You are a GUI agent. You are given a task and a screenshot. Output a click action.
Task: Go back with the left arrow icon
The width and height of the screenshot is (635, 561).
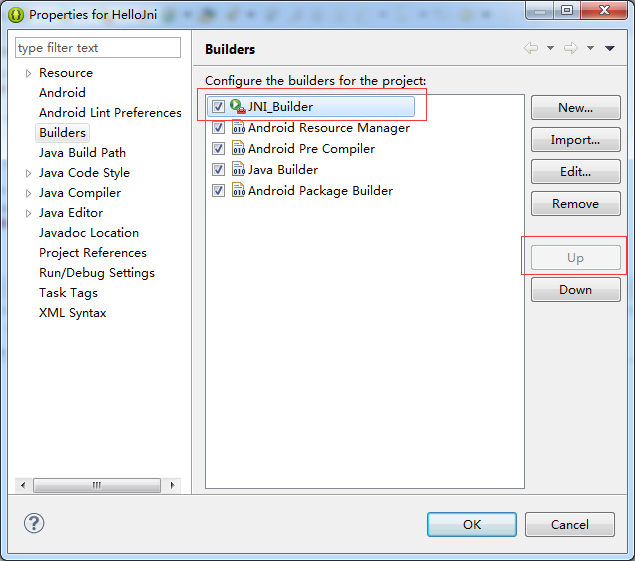coord(531,48)
